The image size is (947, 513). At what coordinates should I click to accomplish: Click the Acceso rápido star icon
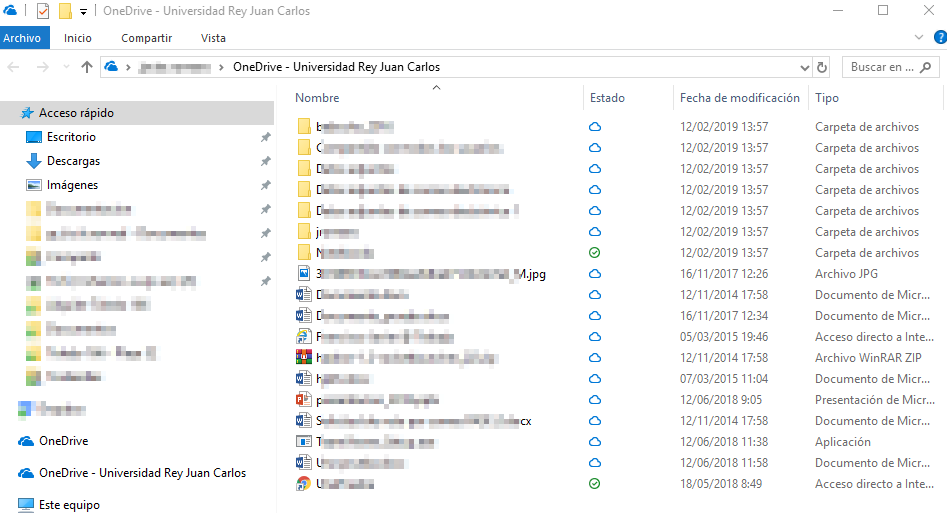pyautogui.click(x=27, y=113)
